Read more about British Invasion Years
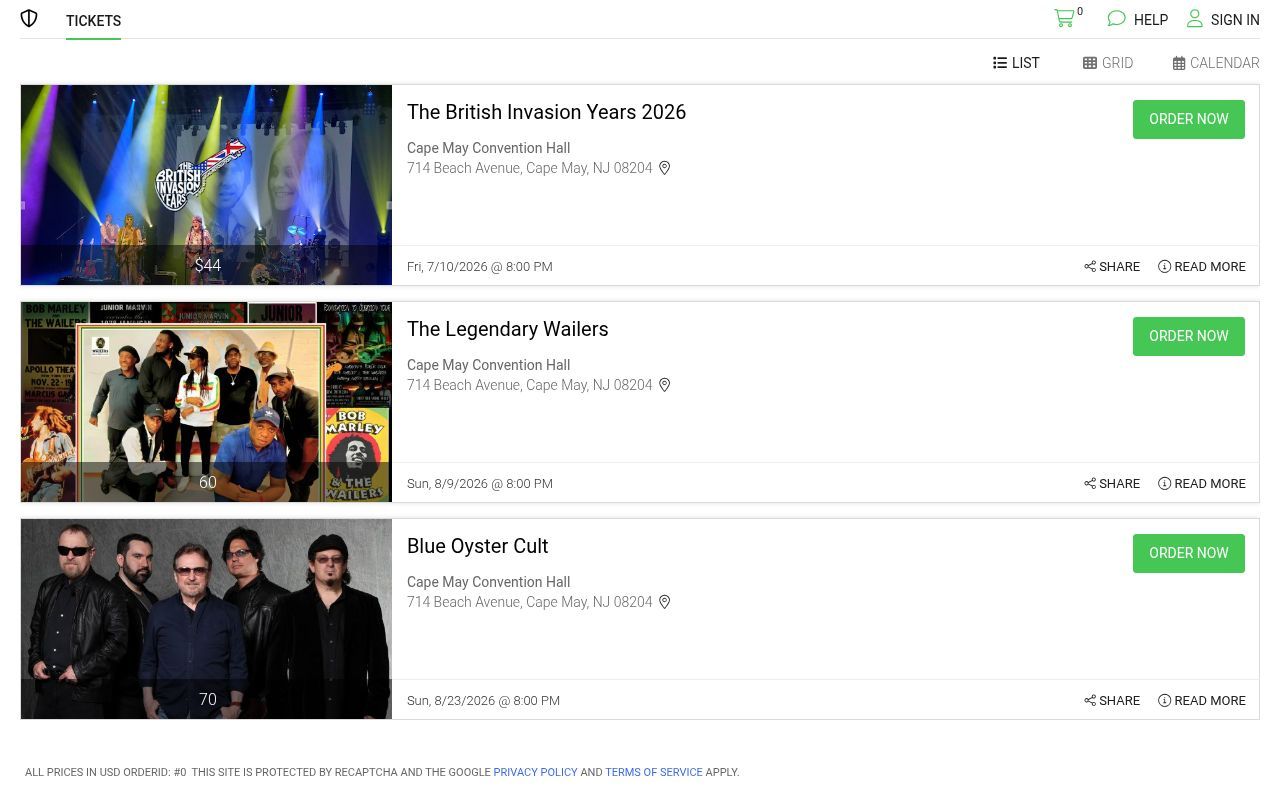Screen dimensions: 1280x800 [x=1202, y=267]
